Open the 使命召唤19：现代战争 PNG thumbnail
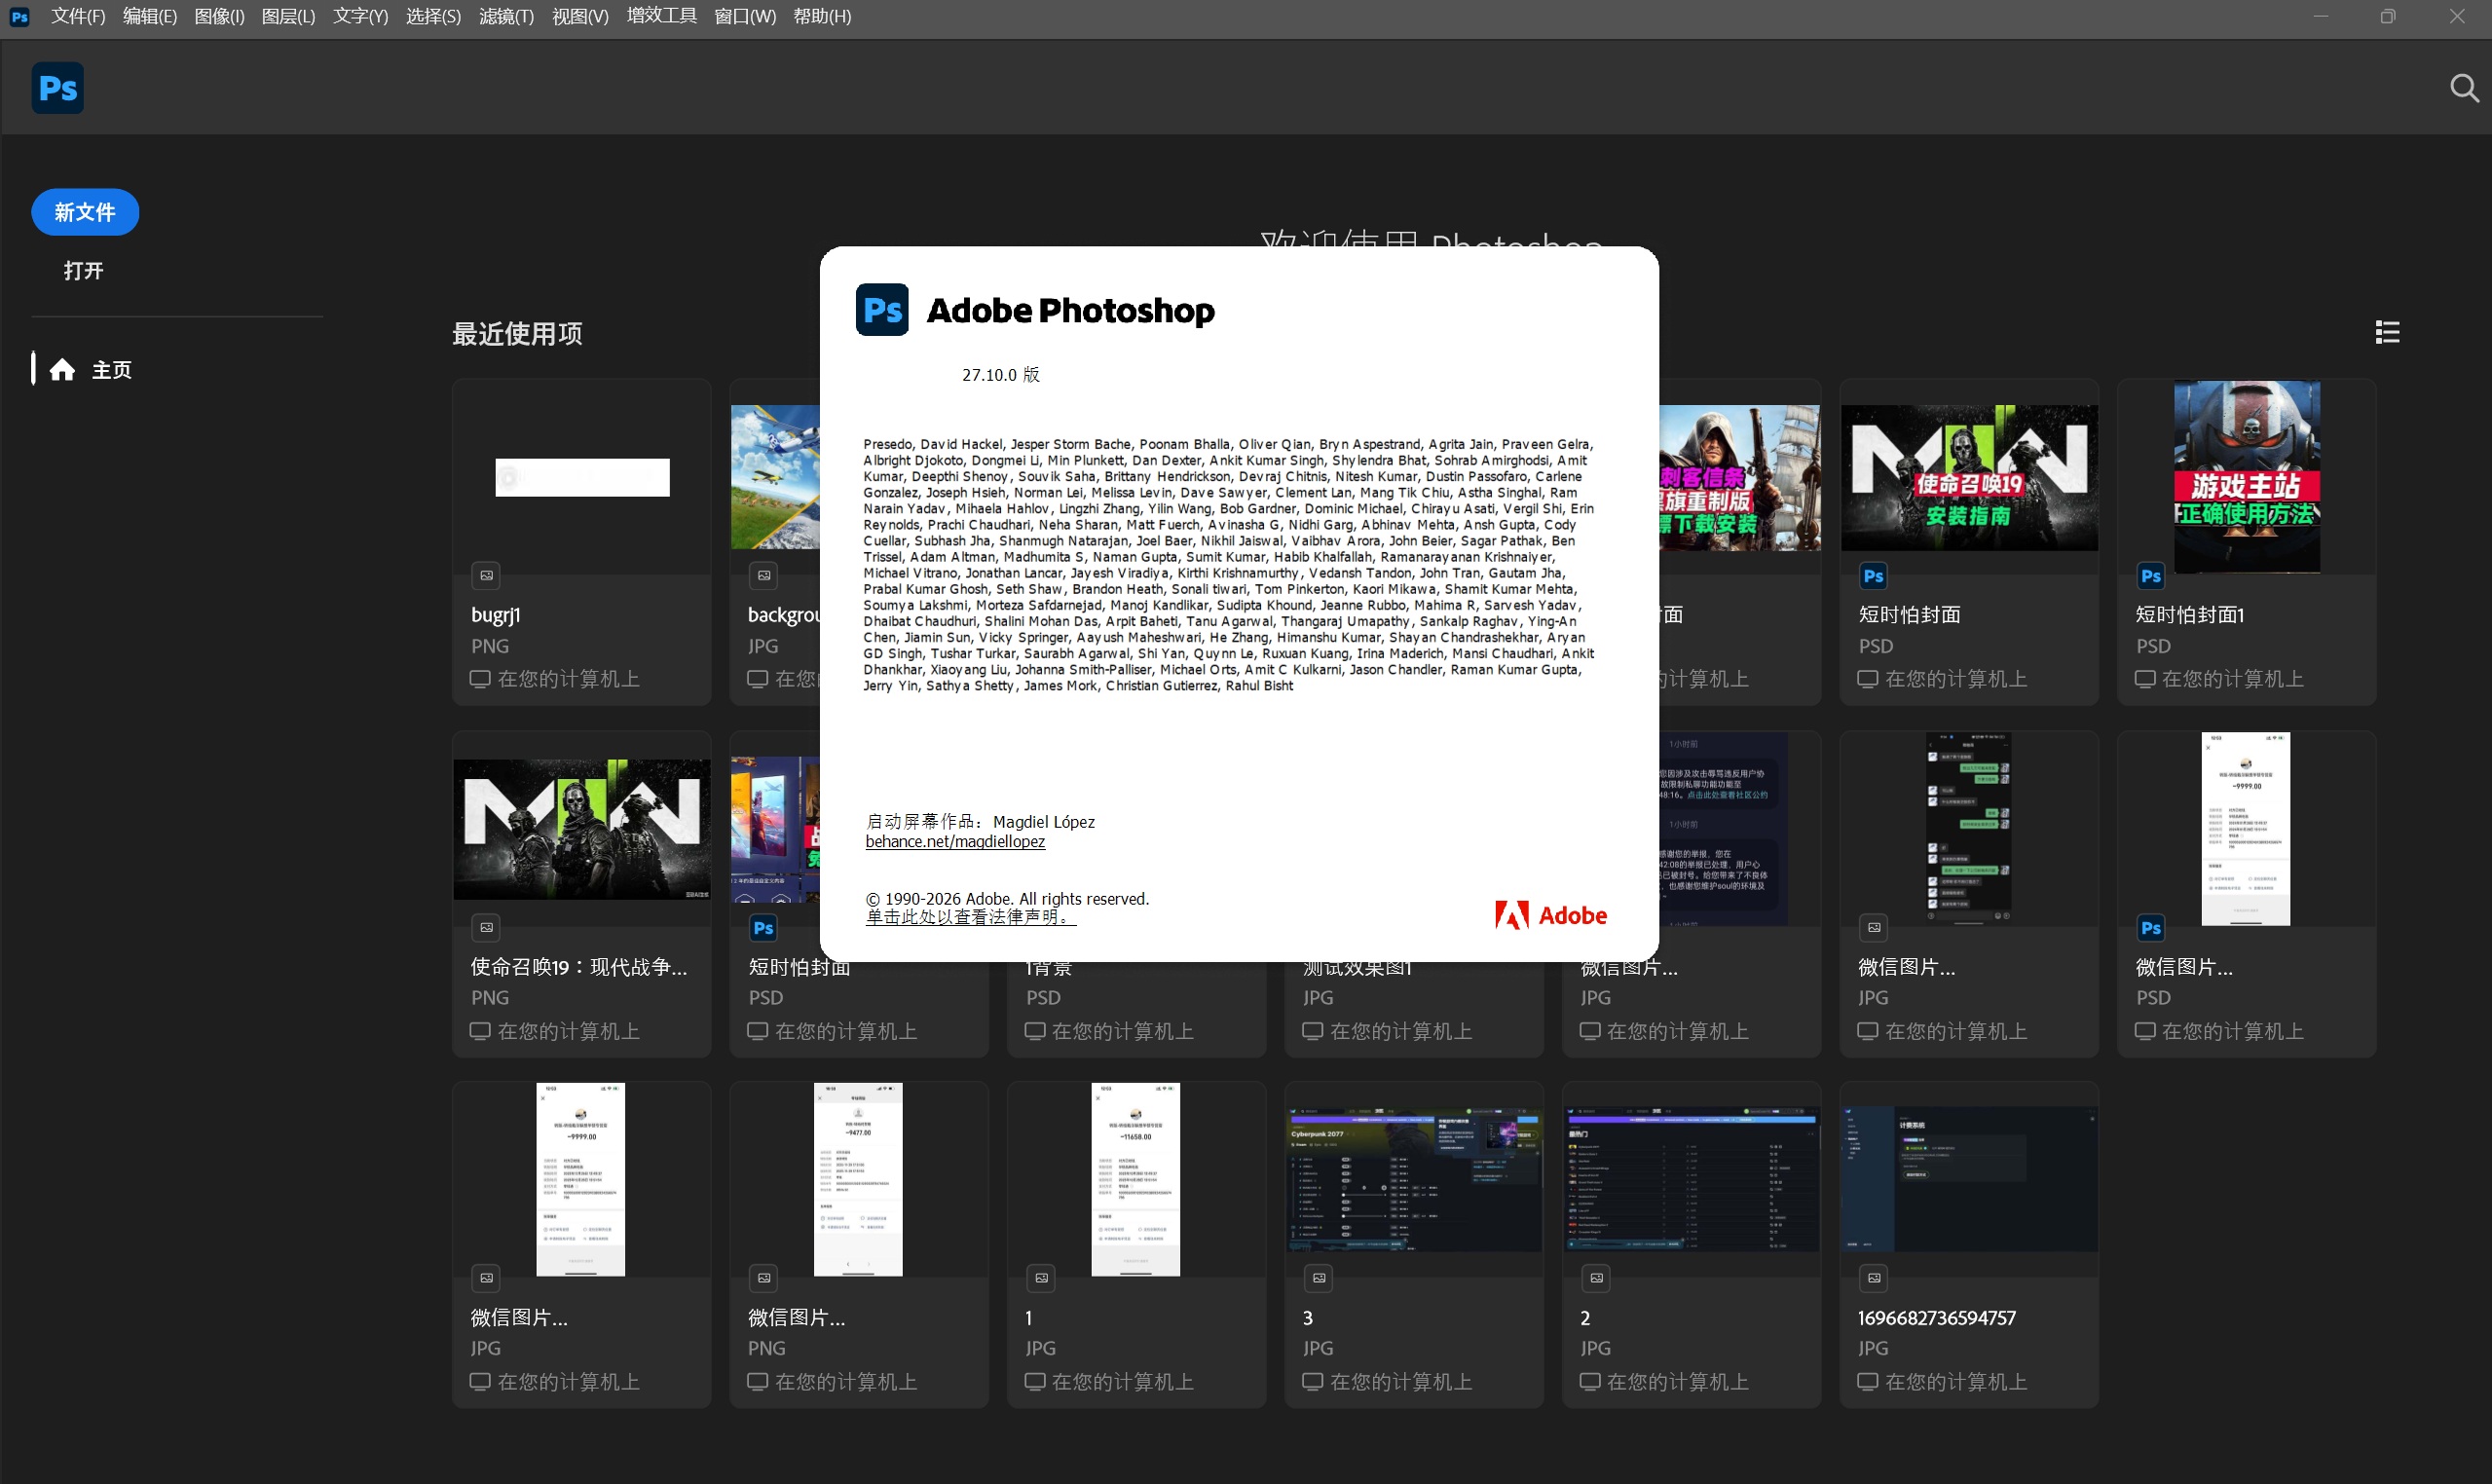2492x1484 pixels. [x=582, y=829]
